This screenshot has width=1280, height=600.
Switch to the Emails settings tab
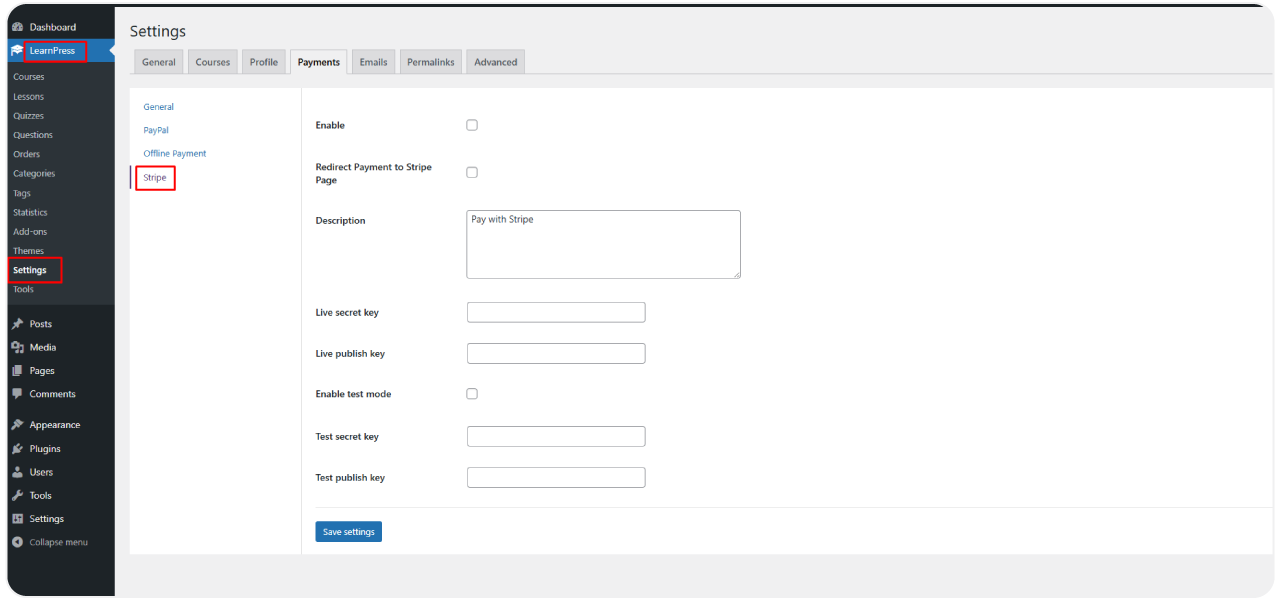(x=373, y=62)
